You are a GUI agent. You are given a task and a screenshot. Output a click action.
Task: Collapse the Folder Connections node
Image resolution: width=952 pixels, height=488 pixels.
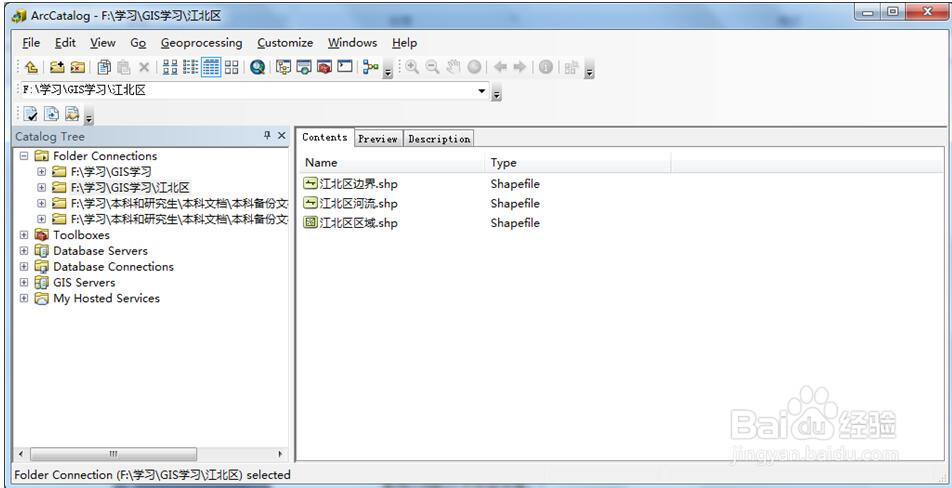(x=24, y=156)
